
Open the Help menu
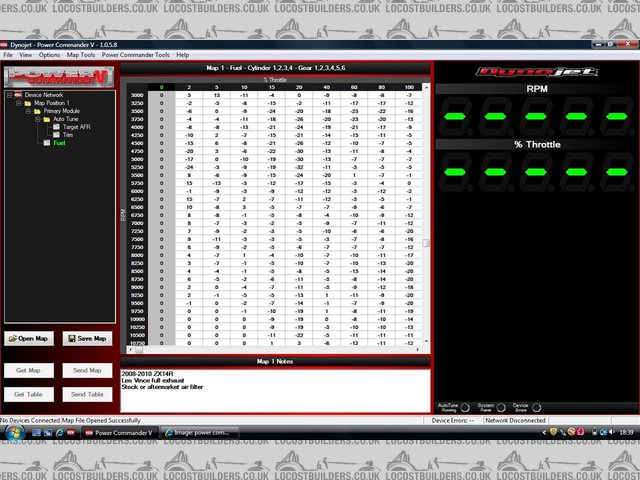pos(182,55)
